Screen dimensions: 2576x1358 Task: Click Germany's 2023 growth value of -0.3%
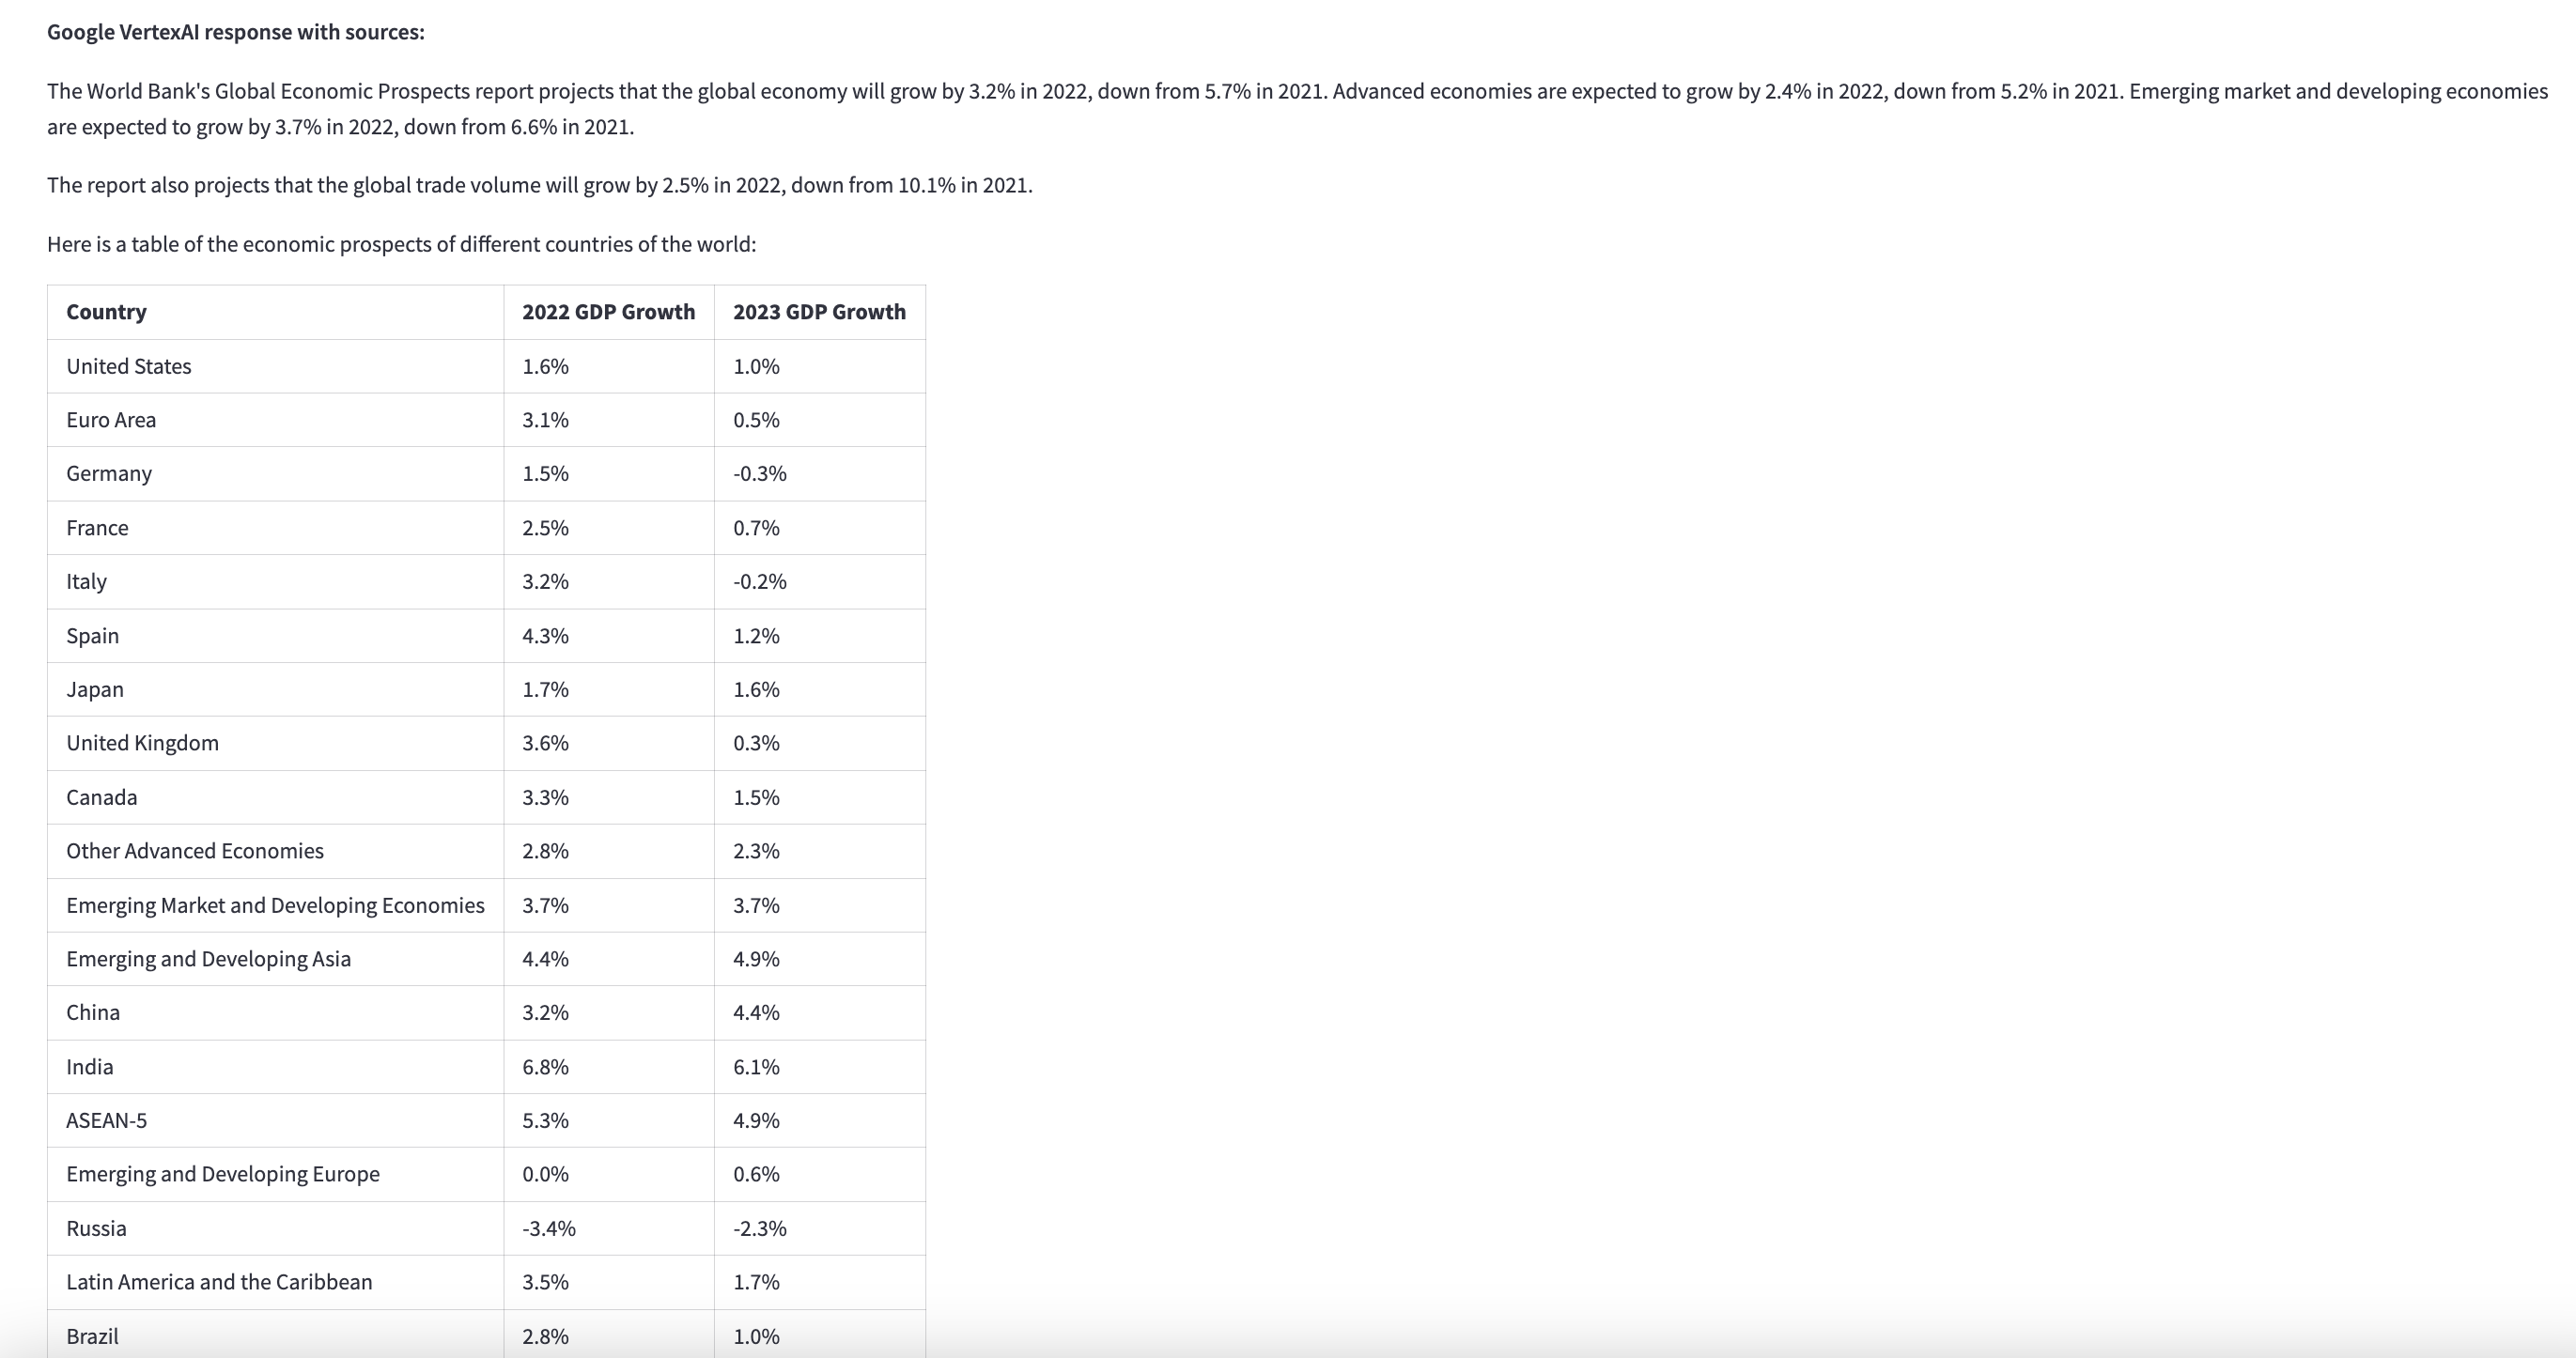click(x=759, y=474)
